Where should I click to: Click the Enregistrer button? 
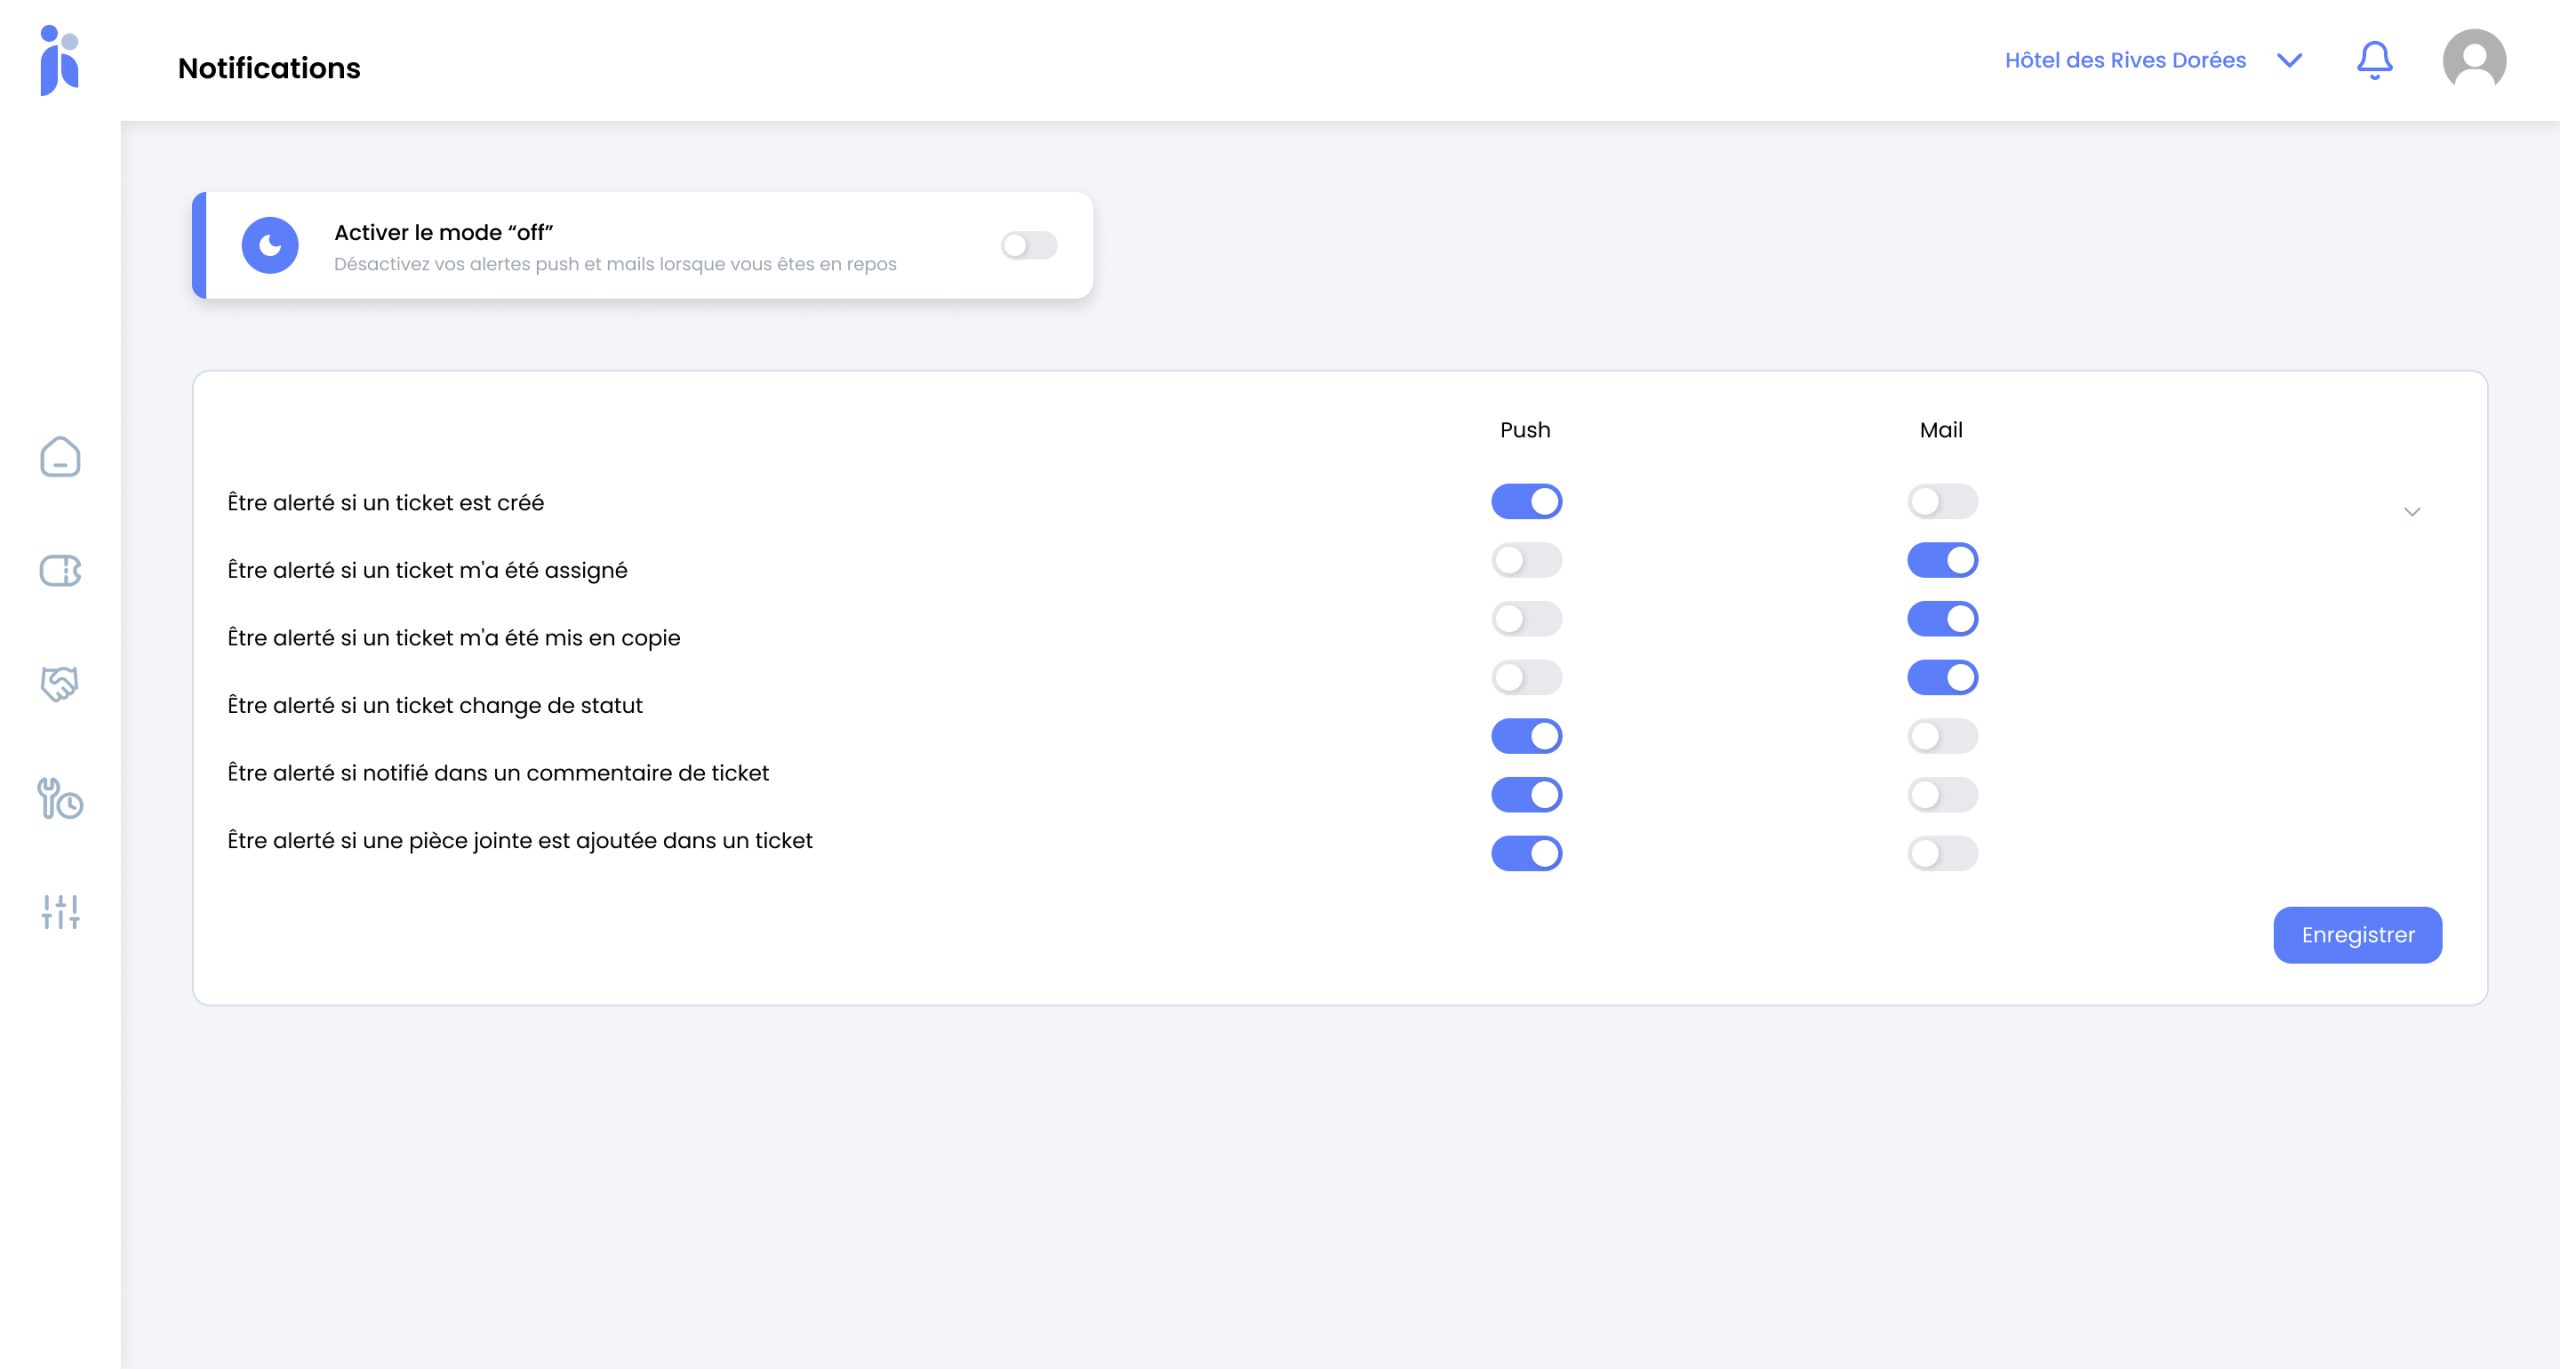[x=2357, y=935]
